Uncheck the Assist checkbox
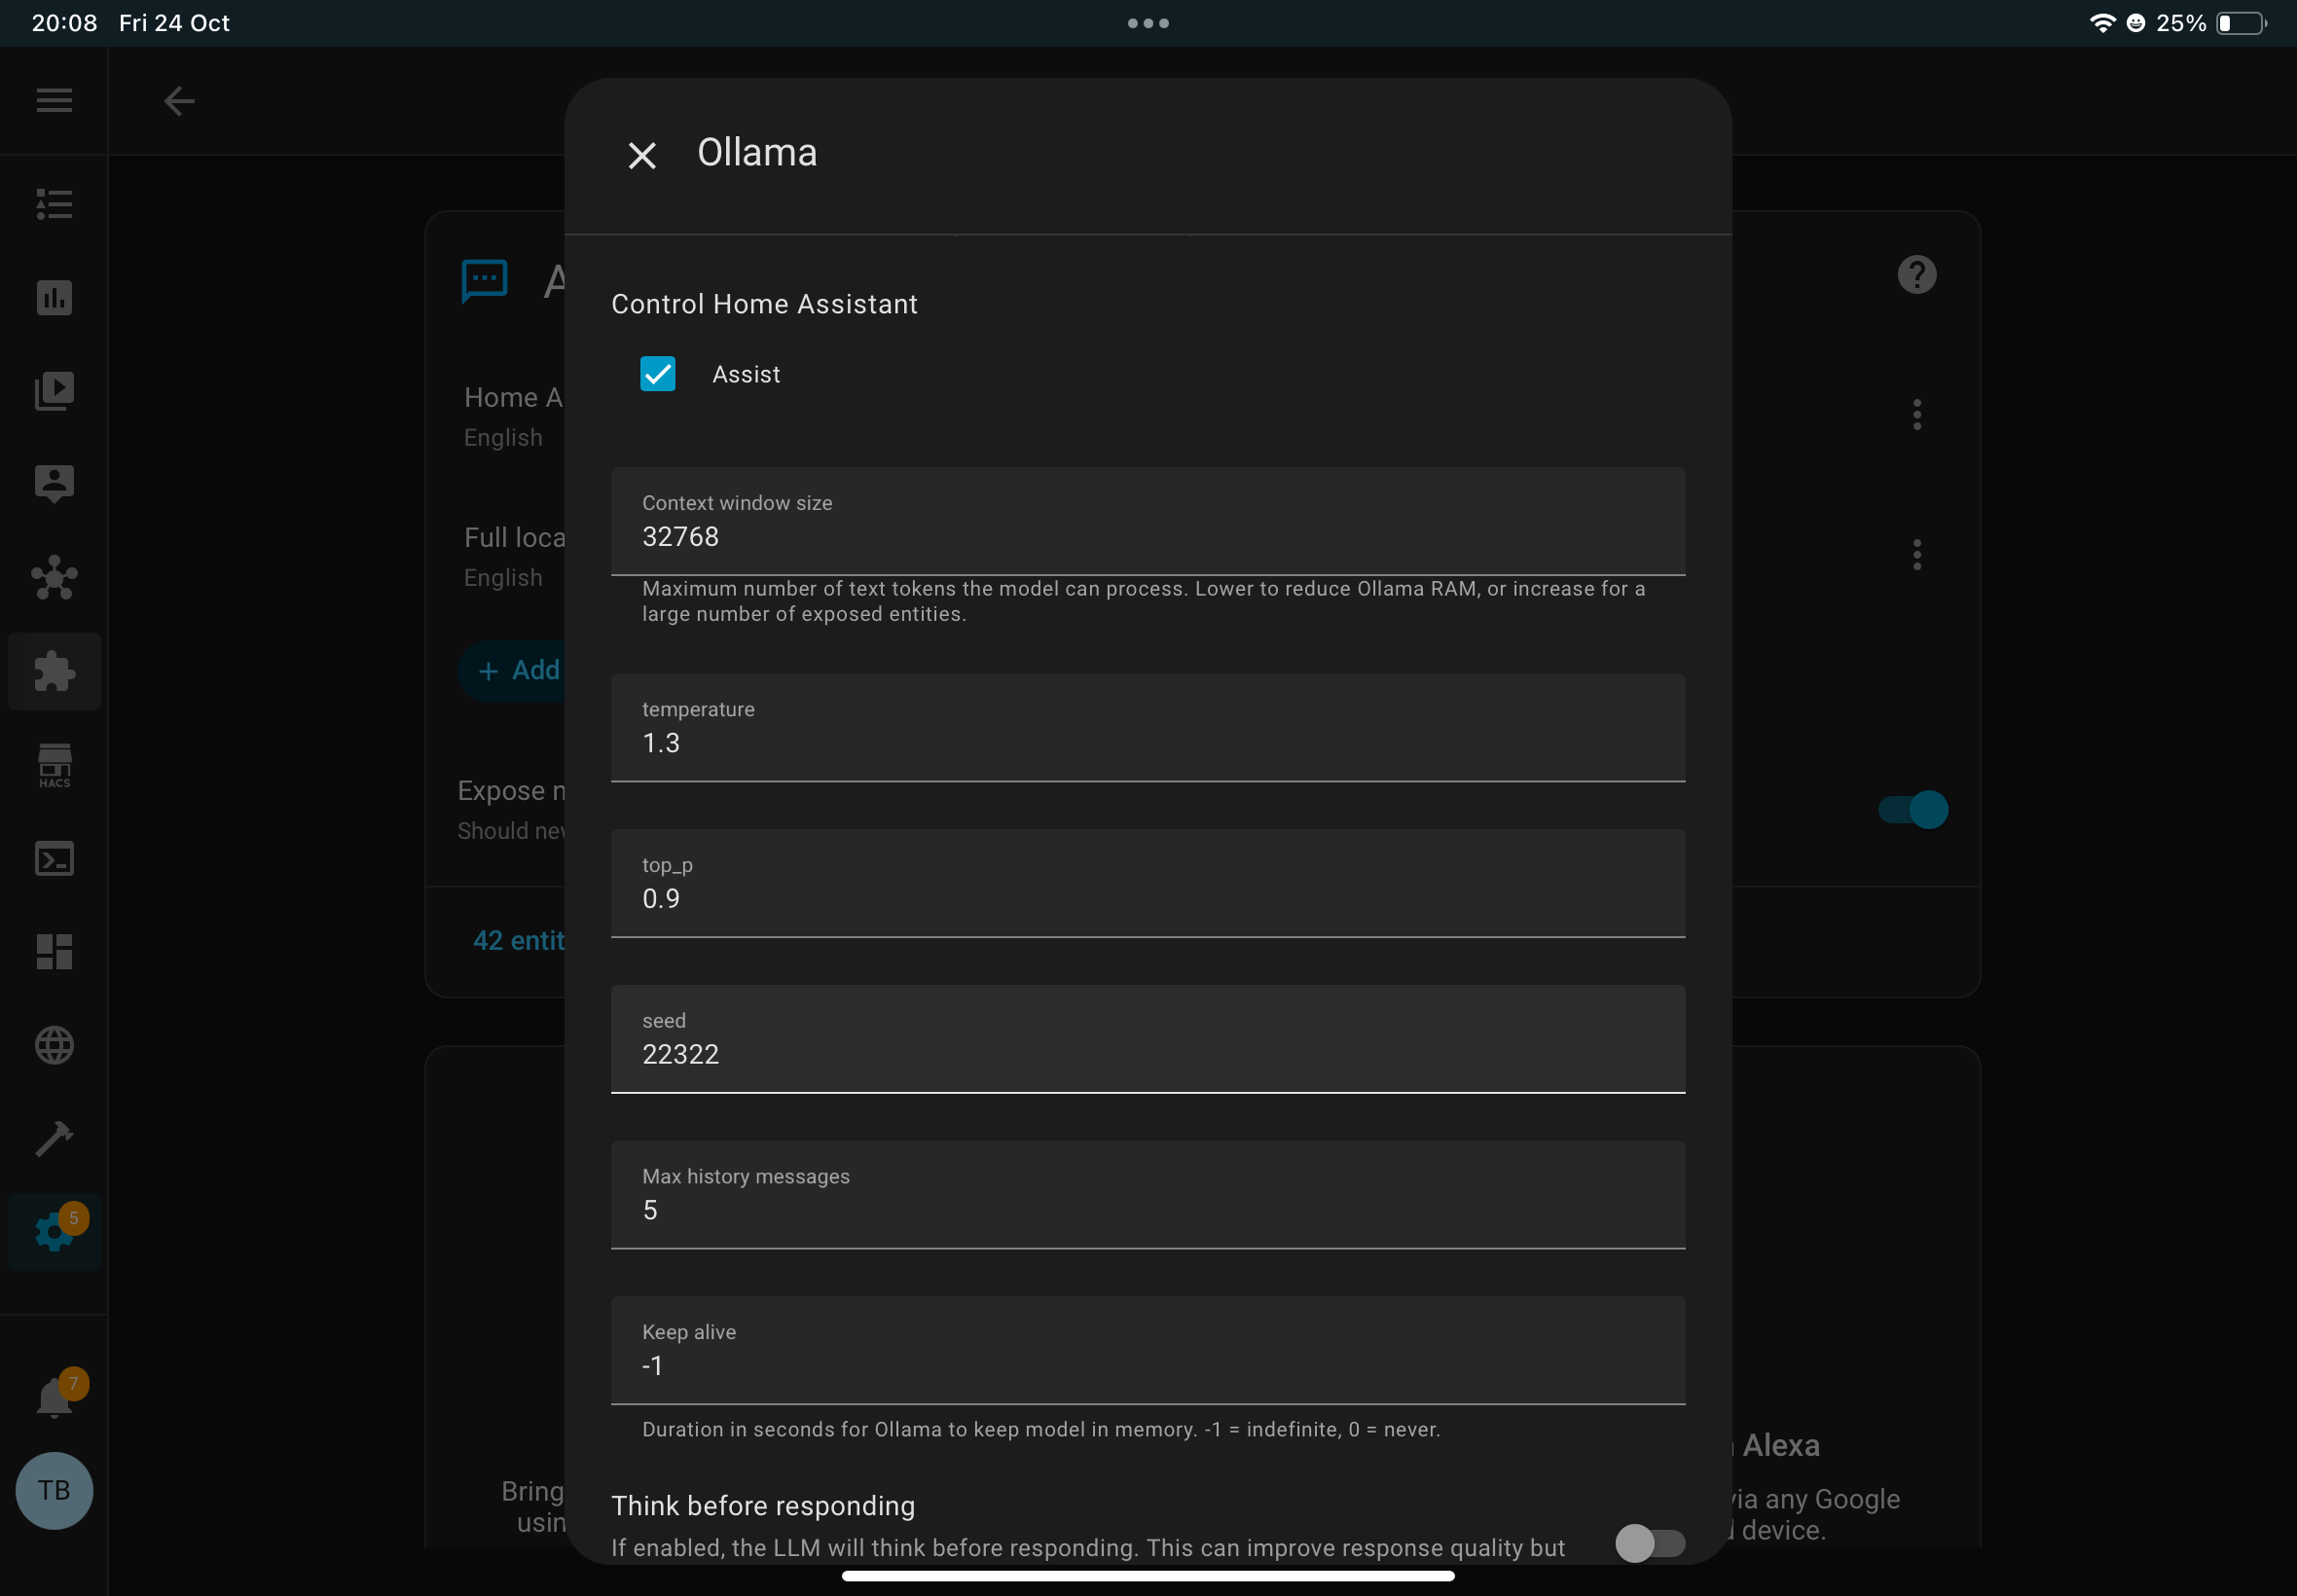This screenshot has width=2297, height=1596. tap(657, 374)
